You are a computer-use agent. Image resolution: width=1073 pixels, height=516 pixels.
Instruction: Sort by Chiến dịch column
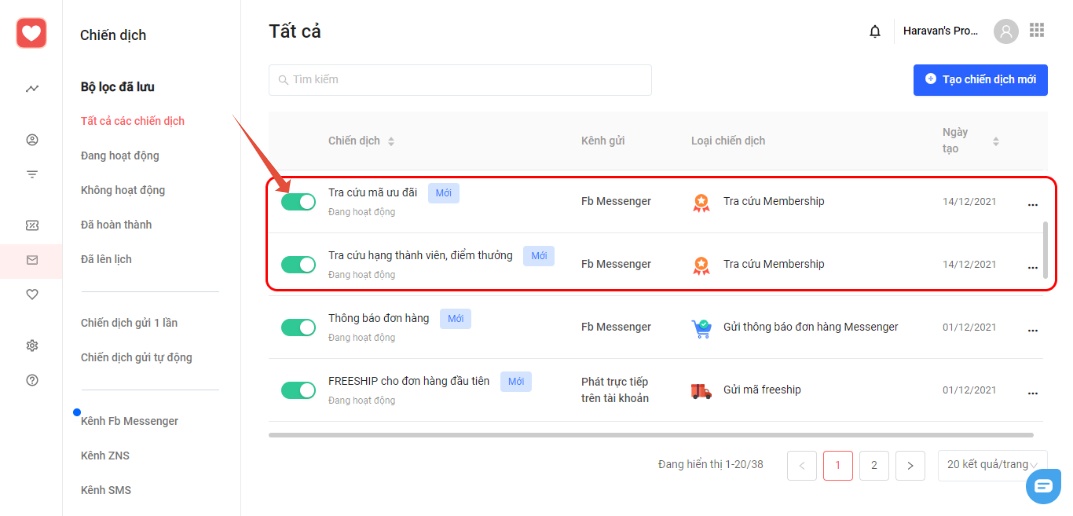click(x=391, y=141)
